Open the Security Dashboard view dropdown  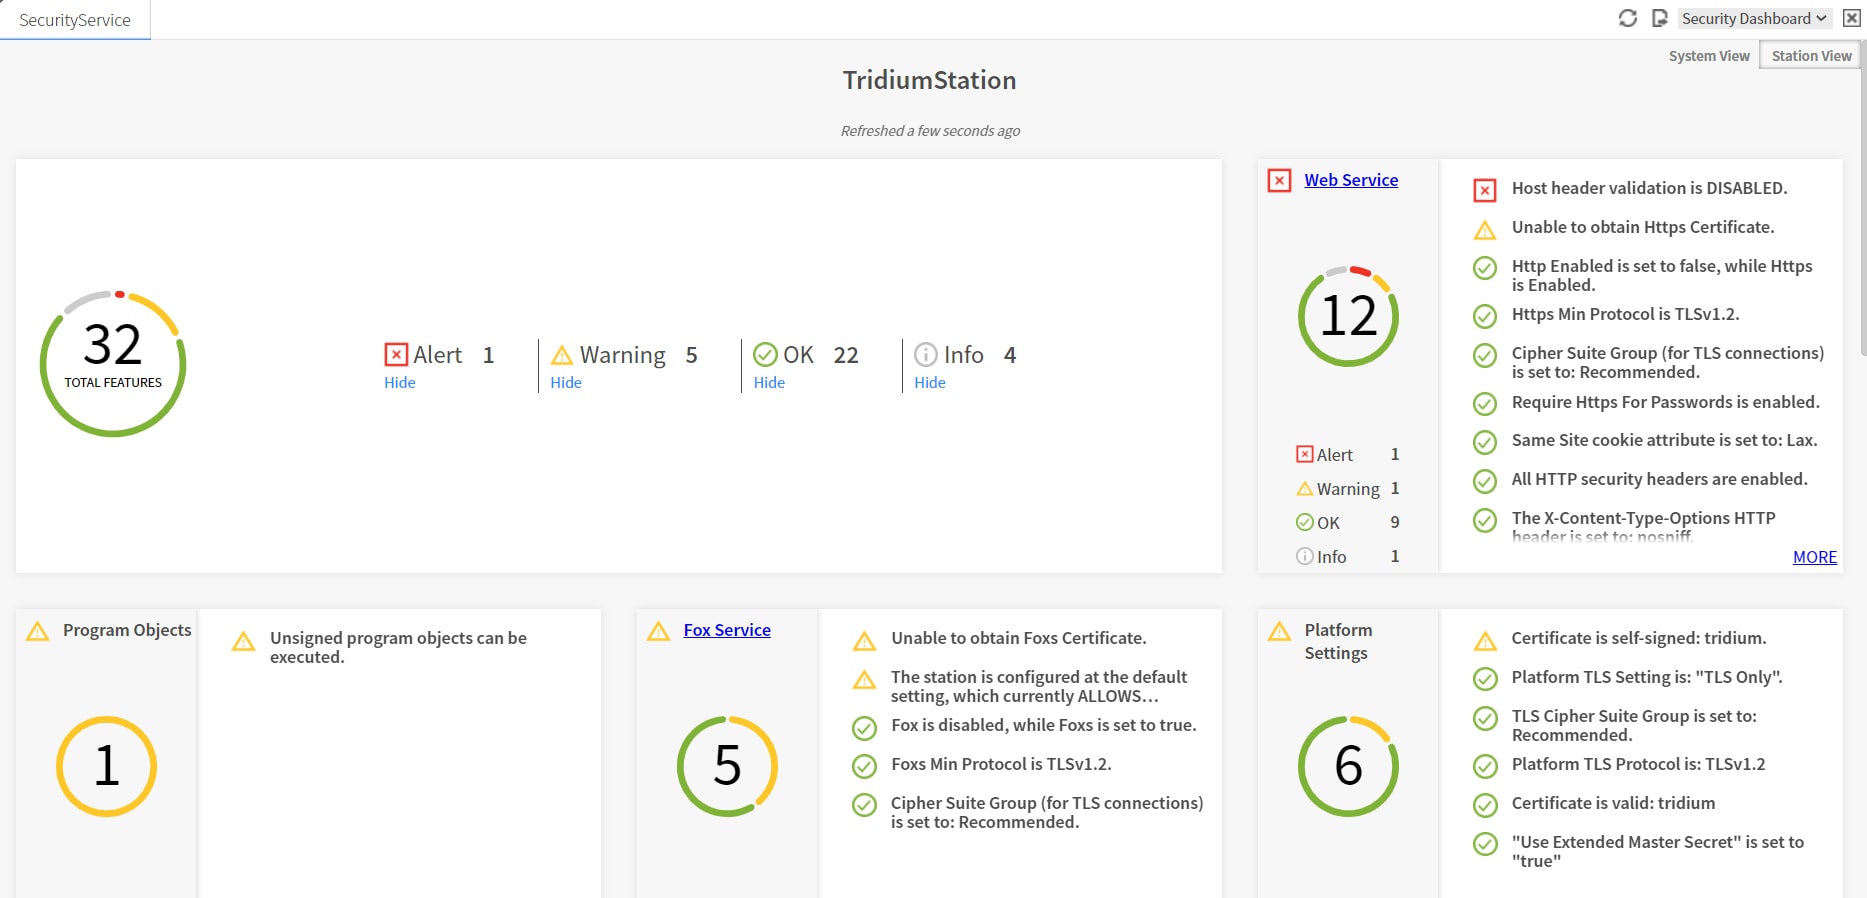[x=1755, y=18]
